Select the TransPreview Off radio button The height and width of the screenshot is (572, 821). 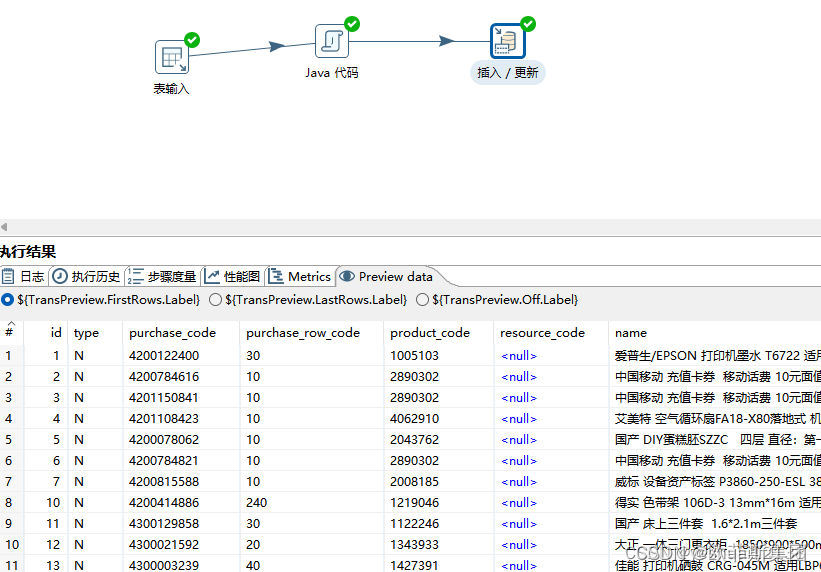point(422,300)
